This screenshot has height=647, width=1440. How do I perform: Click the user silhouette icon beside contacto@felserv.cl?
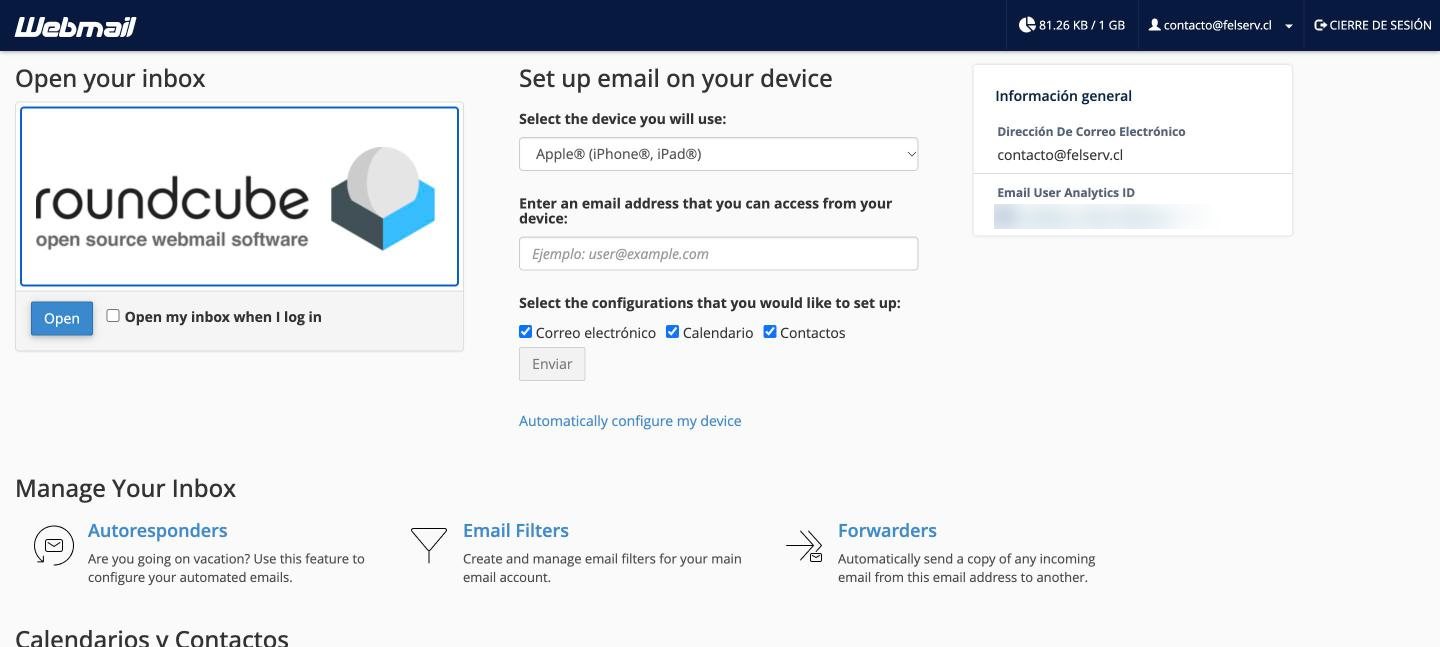tap(1154, 25)
